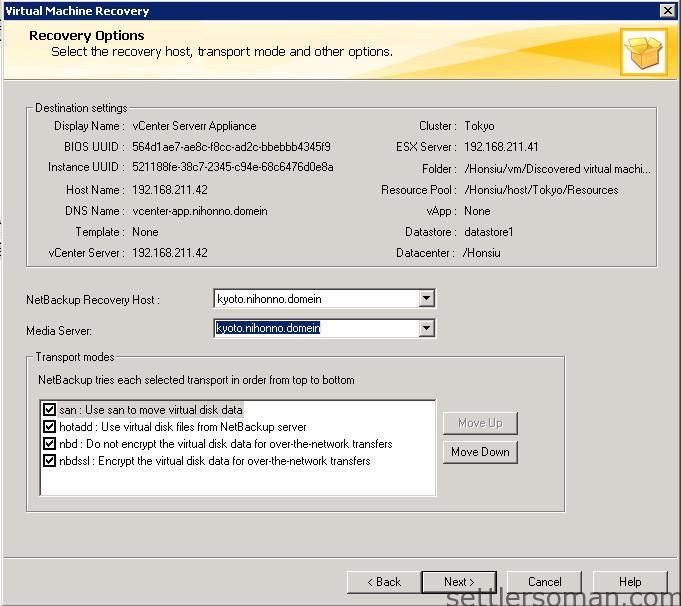
Task: Select the nbd transport list entry
Action: click(x=225, y=444)
